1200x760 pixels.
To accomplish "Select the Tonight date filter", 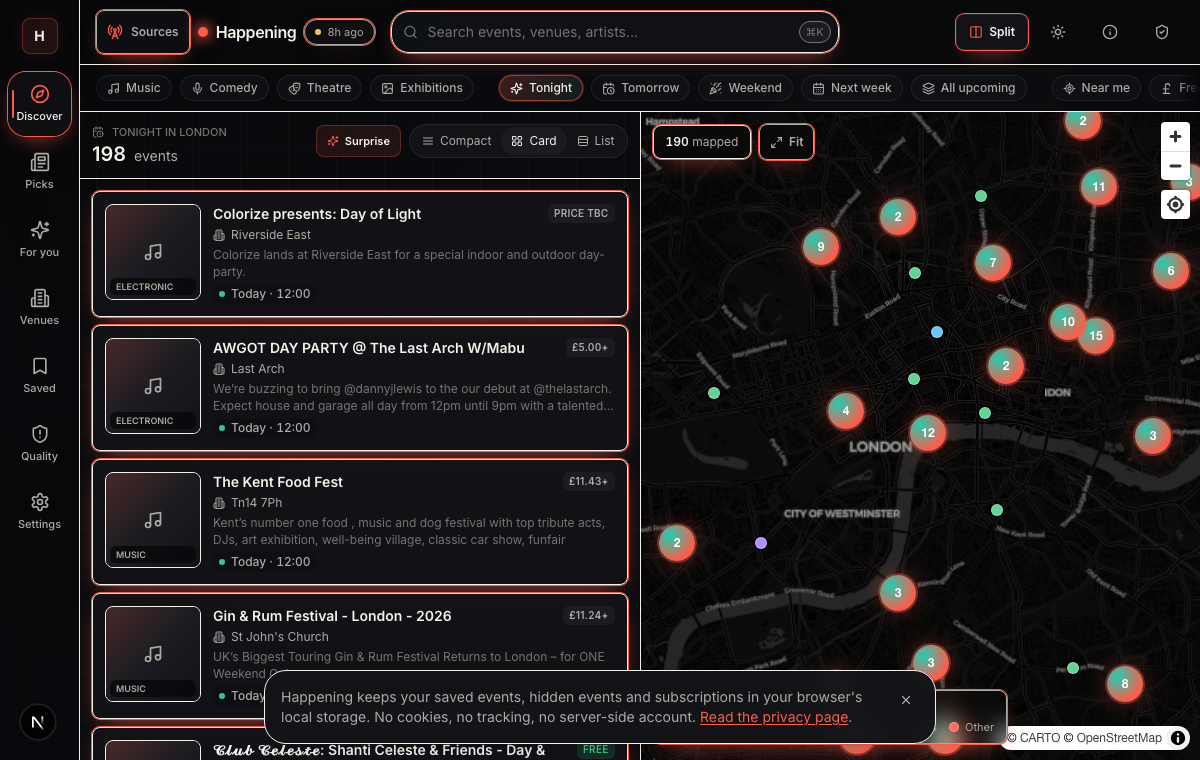I will pyautogui.click(x=541, y=88).
